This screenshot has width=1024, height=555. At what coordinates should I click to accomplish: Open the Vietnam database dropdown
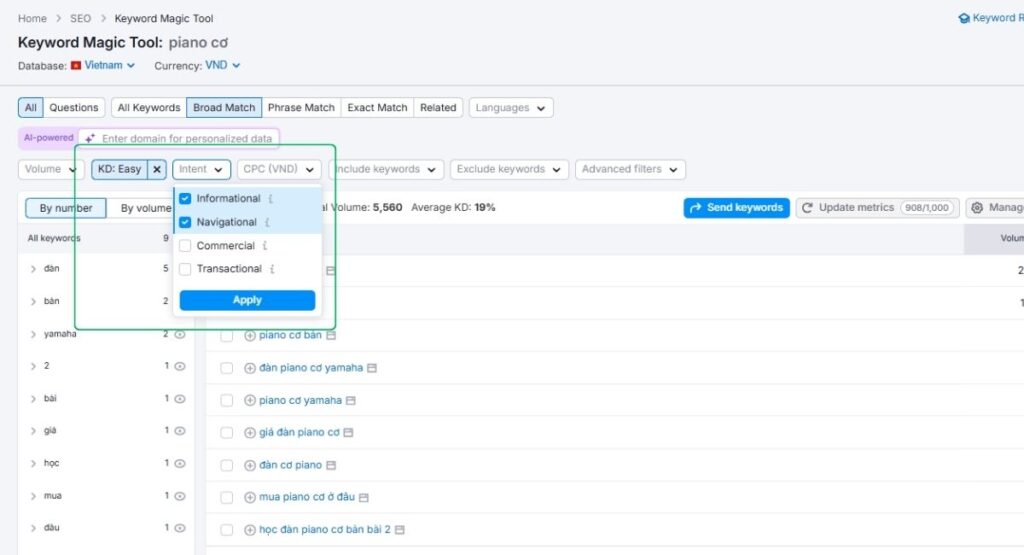click(x=103, y=65)
